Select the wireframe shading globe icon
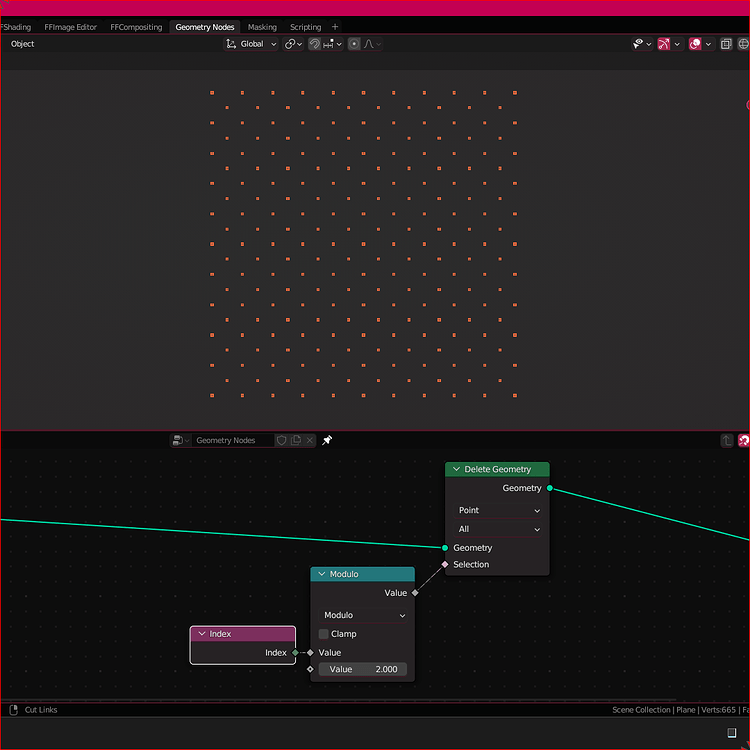The height and width of the screenshot is (750, 750). click(x=743, y=44)
